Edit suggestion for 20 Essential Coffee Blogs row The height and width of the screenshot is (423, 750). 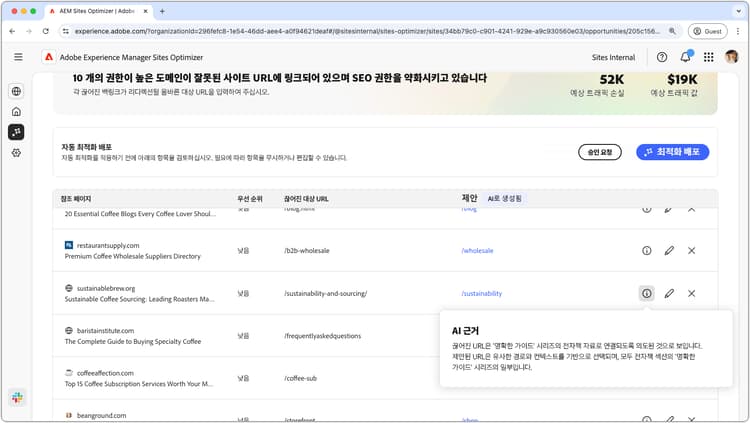point(669,210)
